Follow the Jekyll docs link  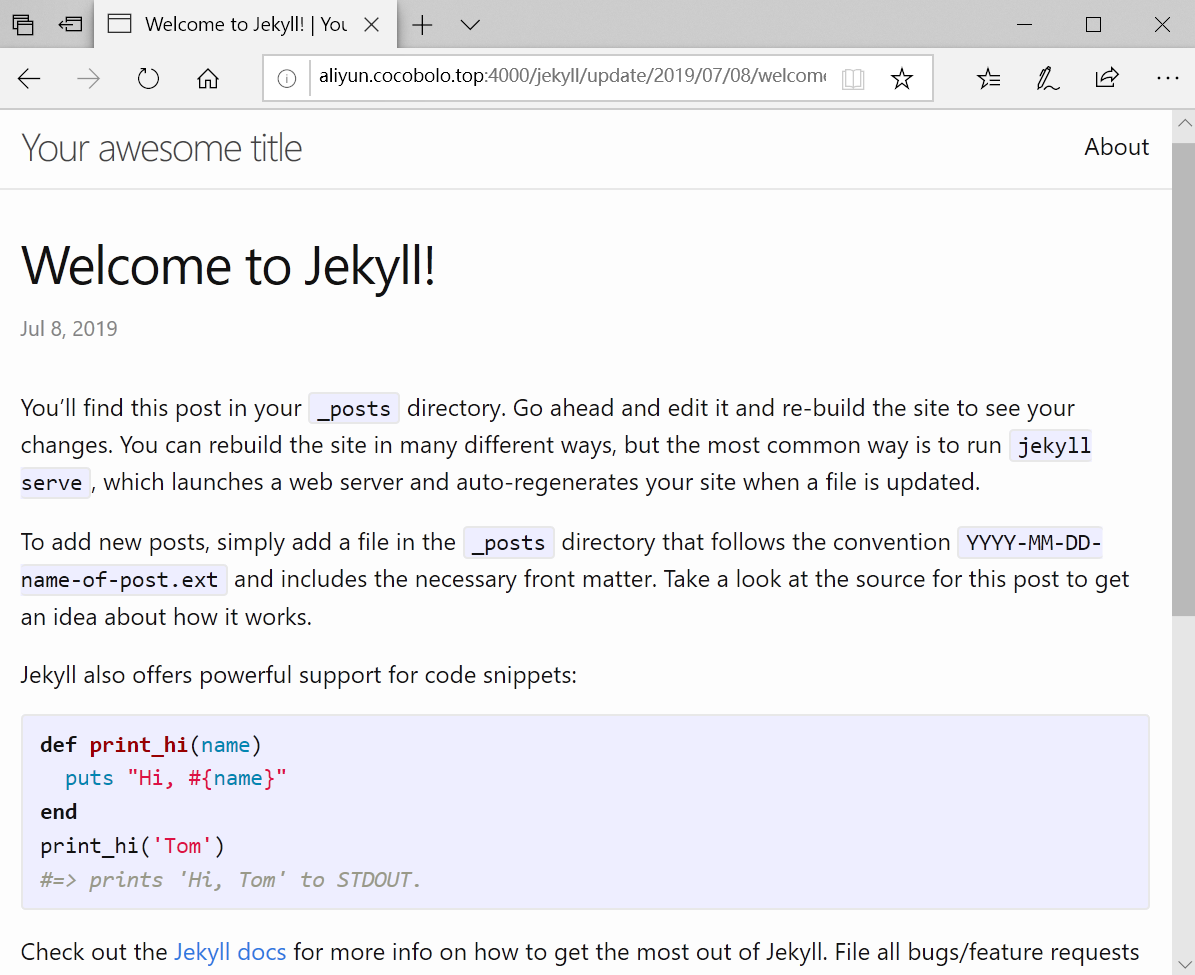[x=230, y=951]
